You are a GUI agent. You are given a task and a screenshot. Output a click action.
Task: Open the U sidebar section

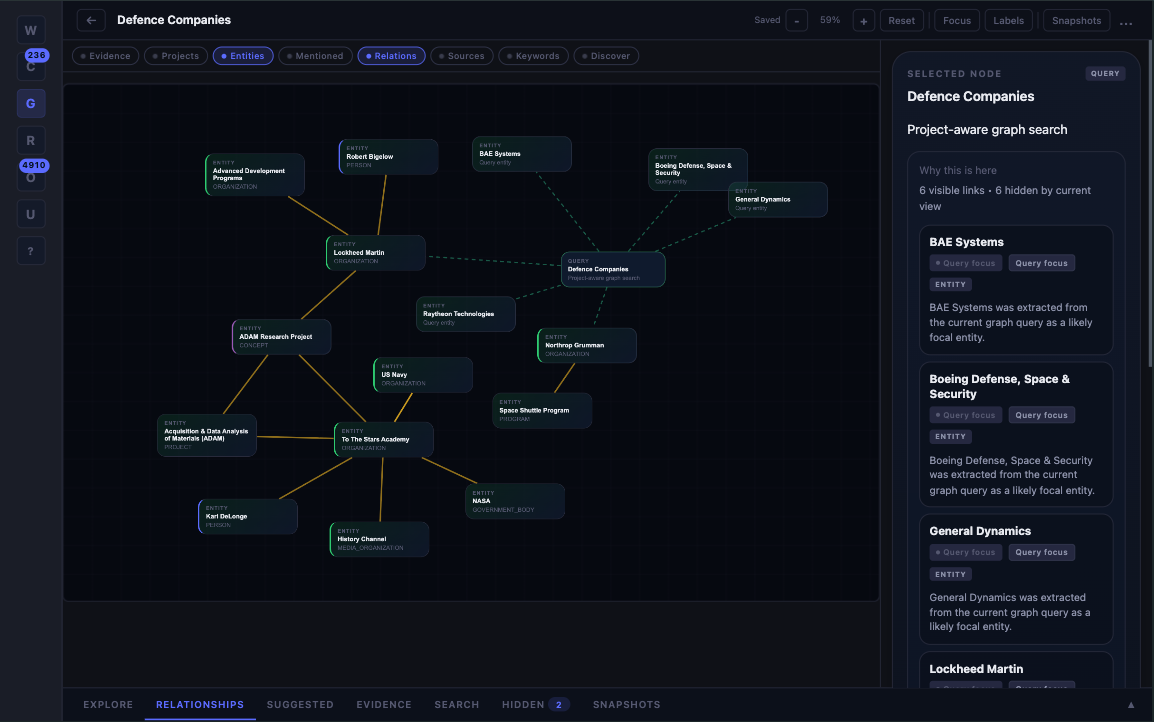point(30,214)
